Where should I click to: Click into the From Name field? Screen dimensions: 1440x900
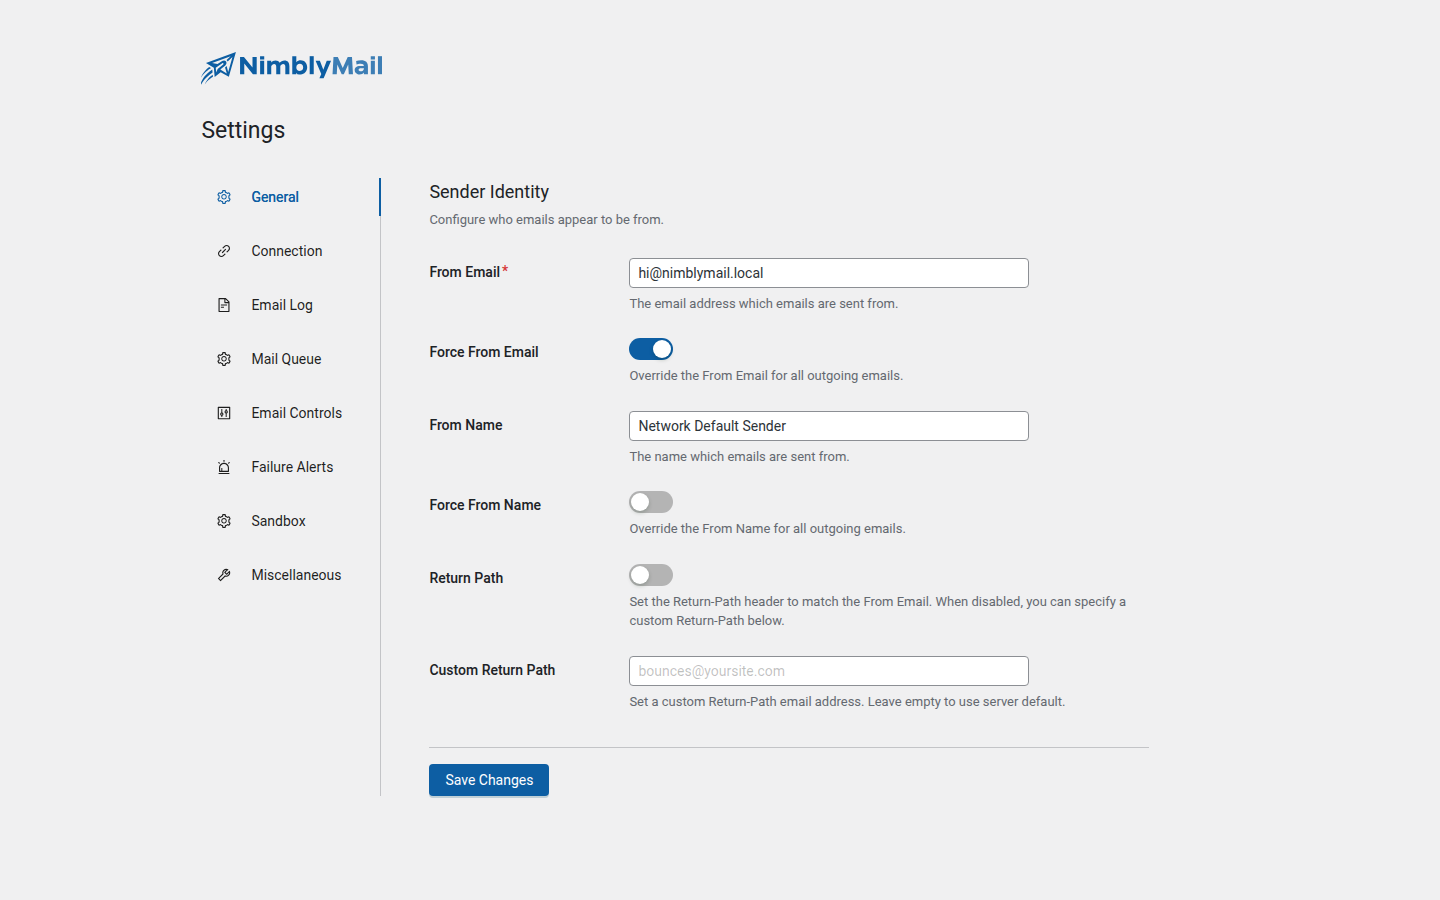pos(829,426)
